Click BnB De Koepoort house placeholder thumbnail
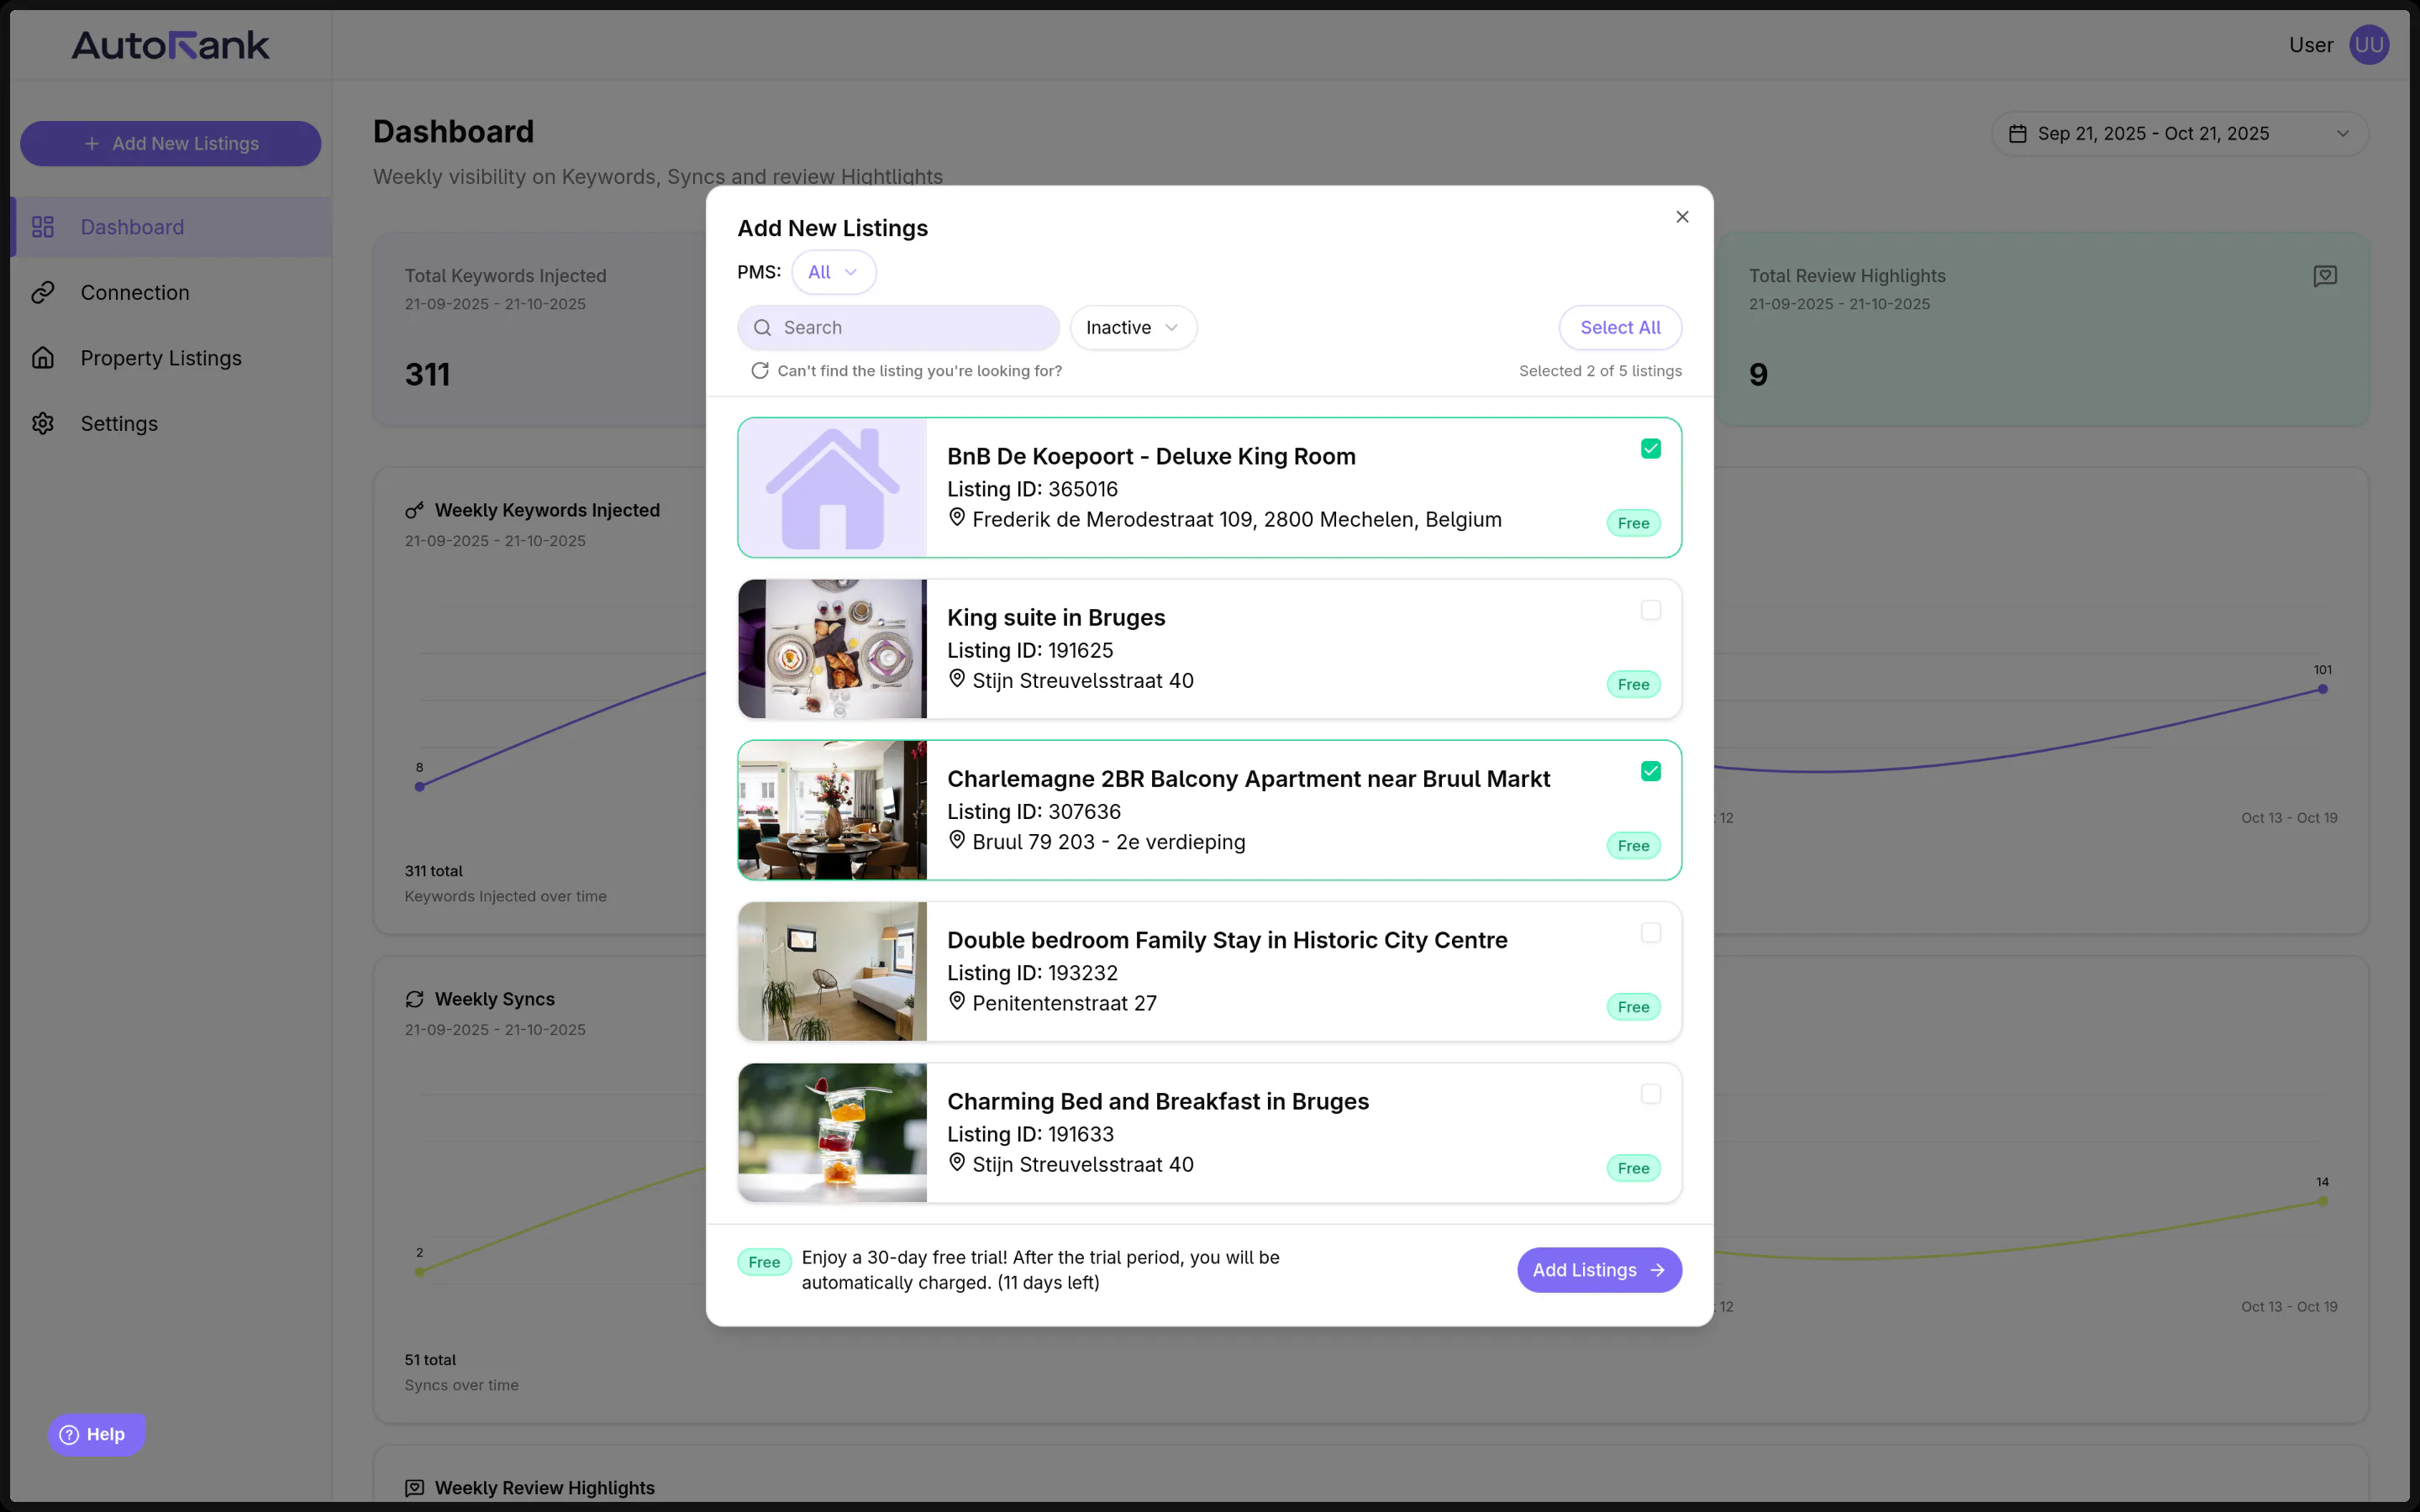This screenshot has height=1512, width=2420. coord(833,488)
